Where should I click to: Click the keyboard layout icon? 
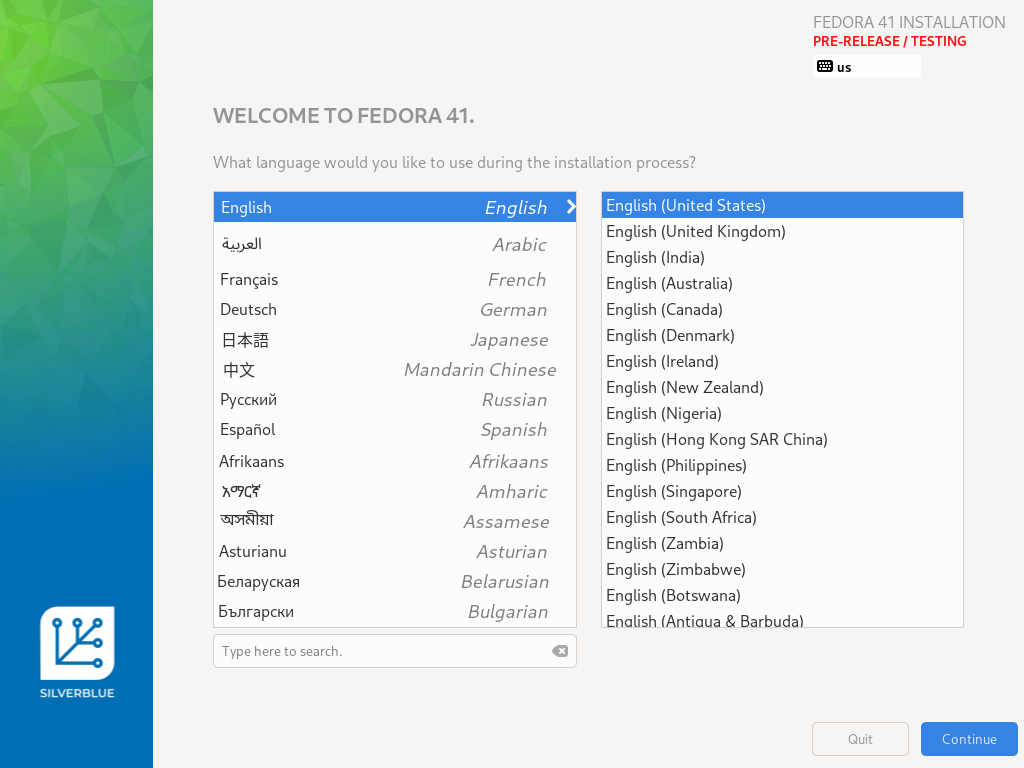(x=825, y=66)
